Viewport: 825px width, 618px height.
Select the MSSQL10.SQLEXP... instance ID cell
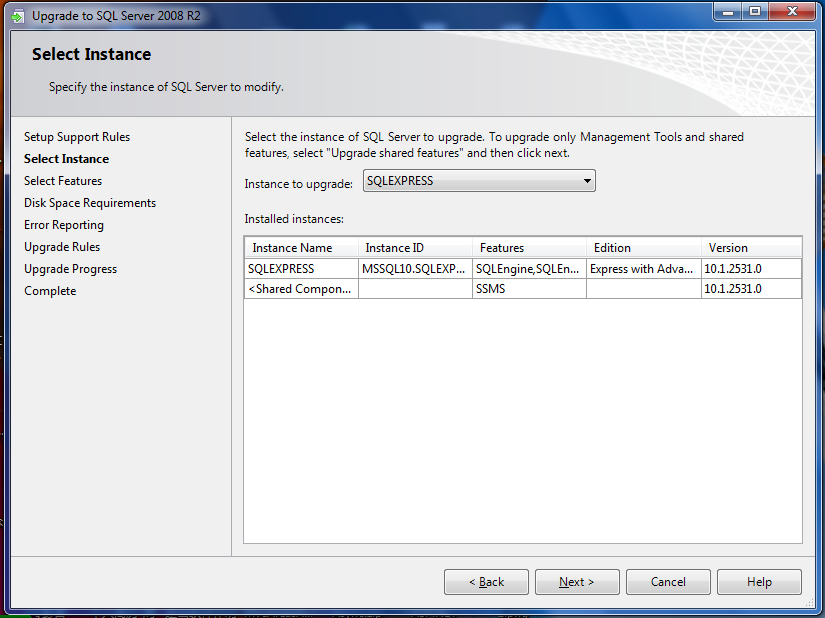[415, 269]
